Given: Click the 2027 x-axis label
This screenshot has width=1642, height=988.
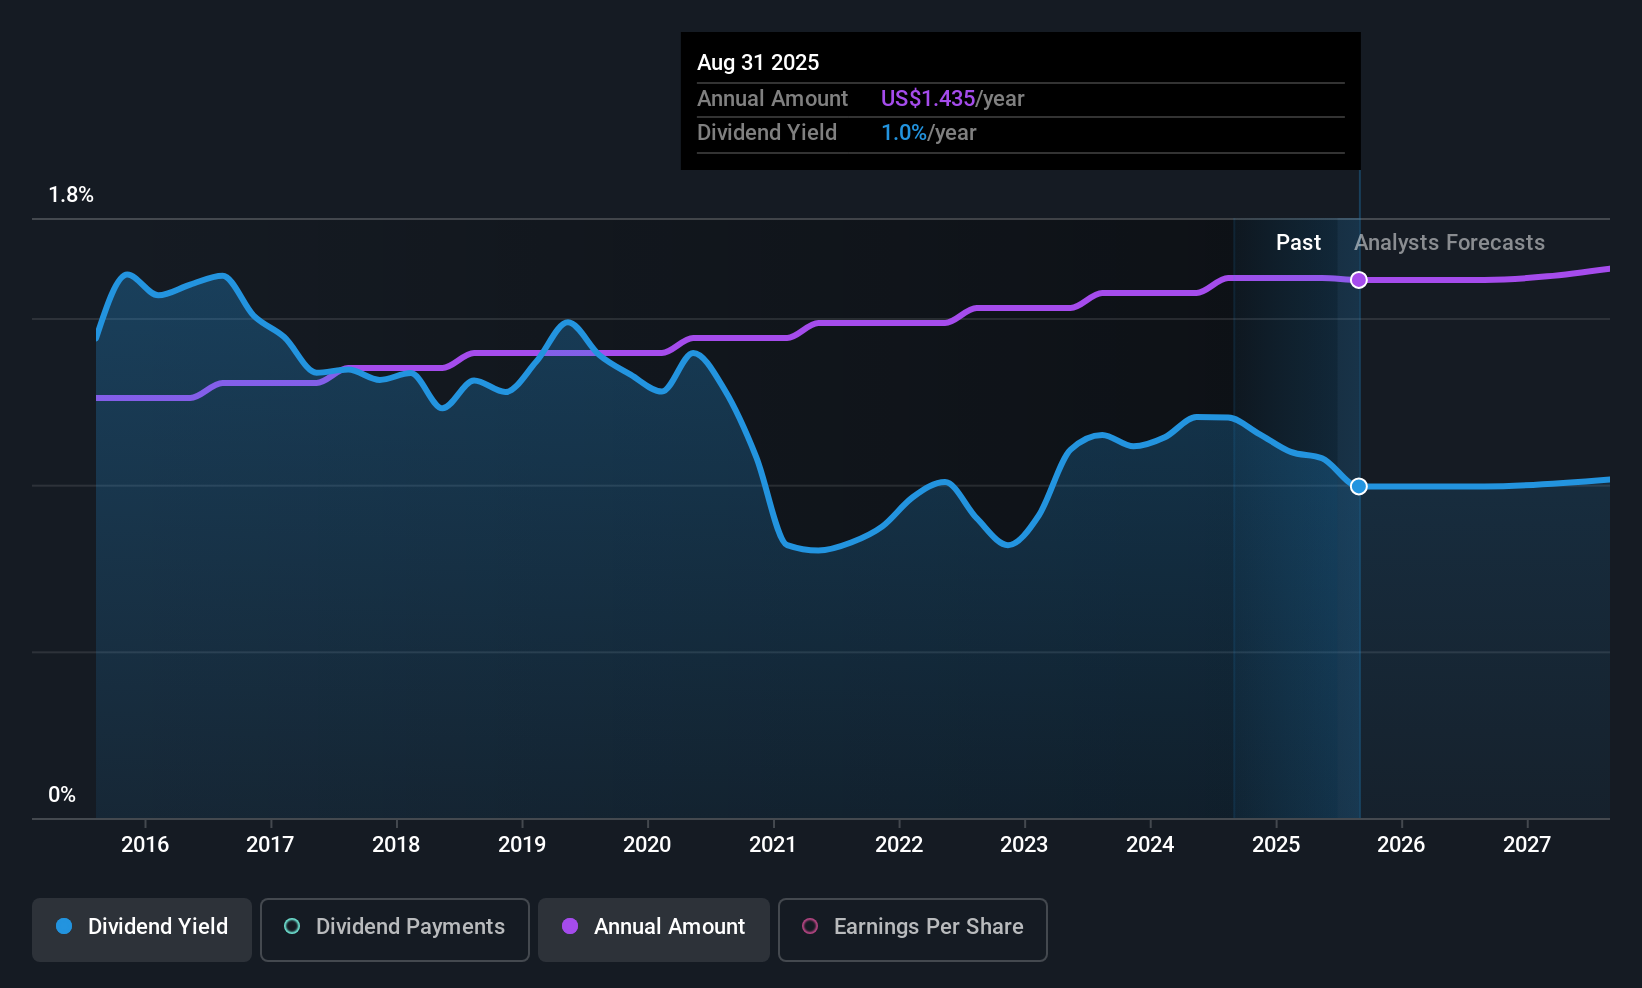Looking at the screenshot, I should [1527, 844].
